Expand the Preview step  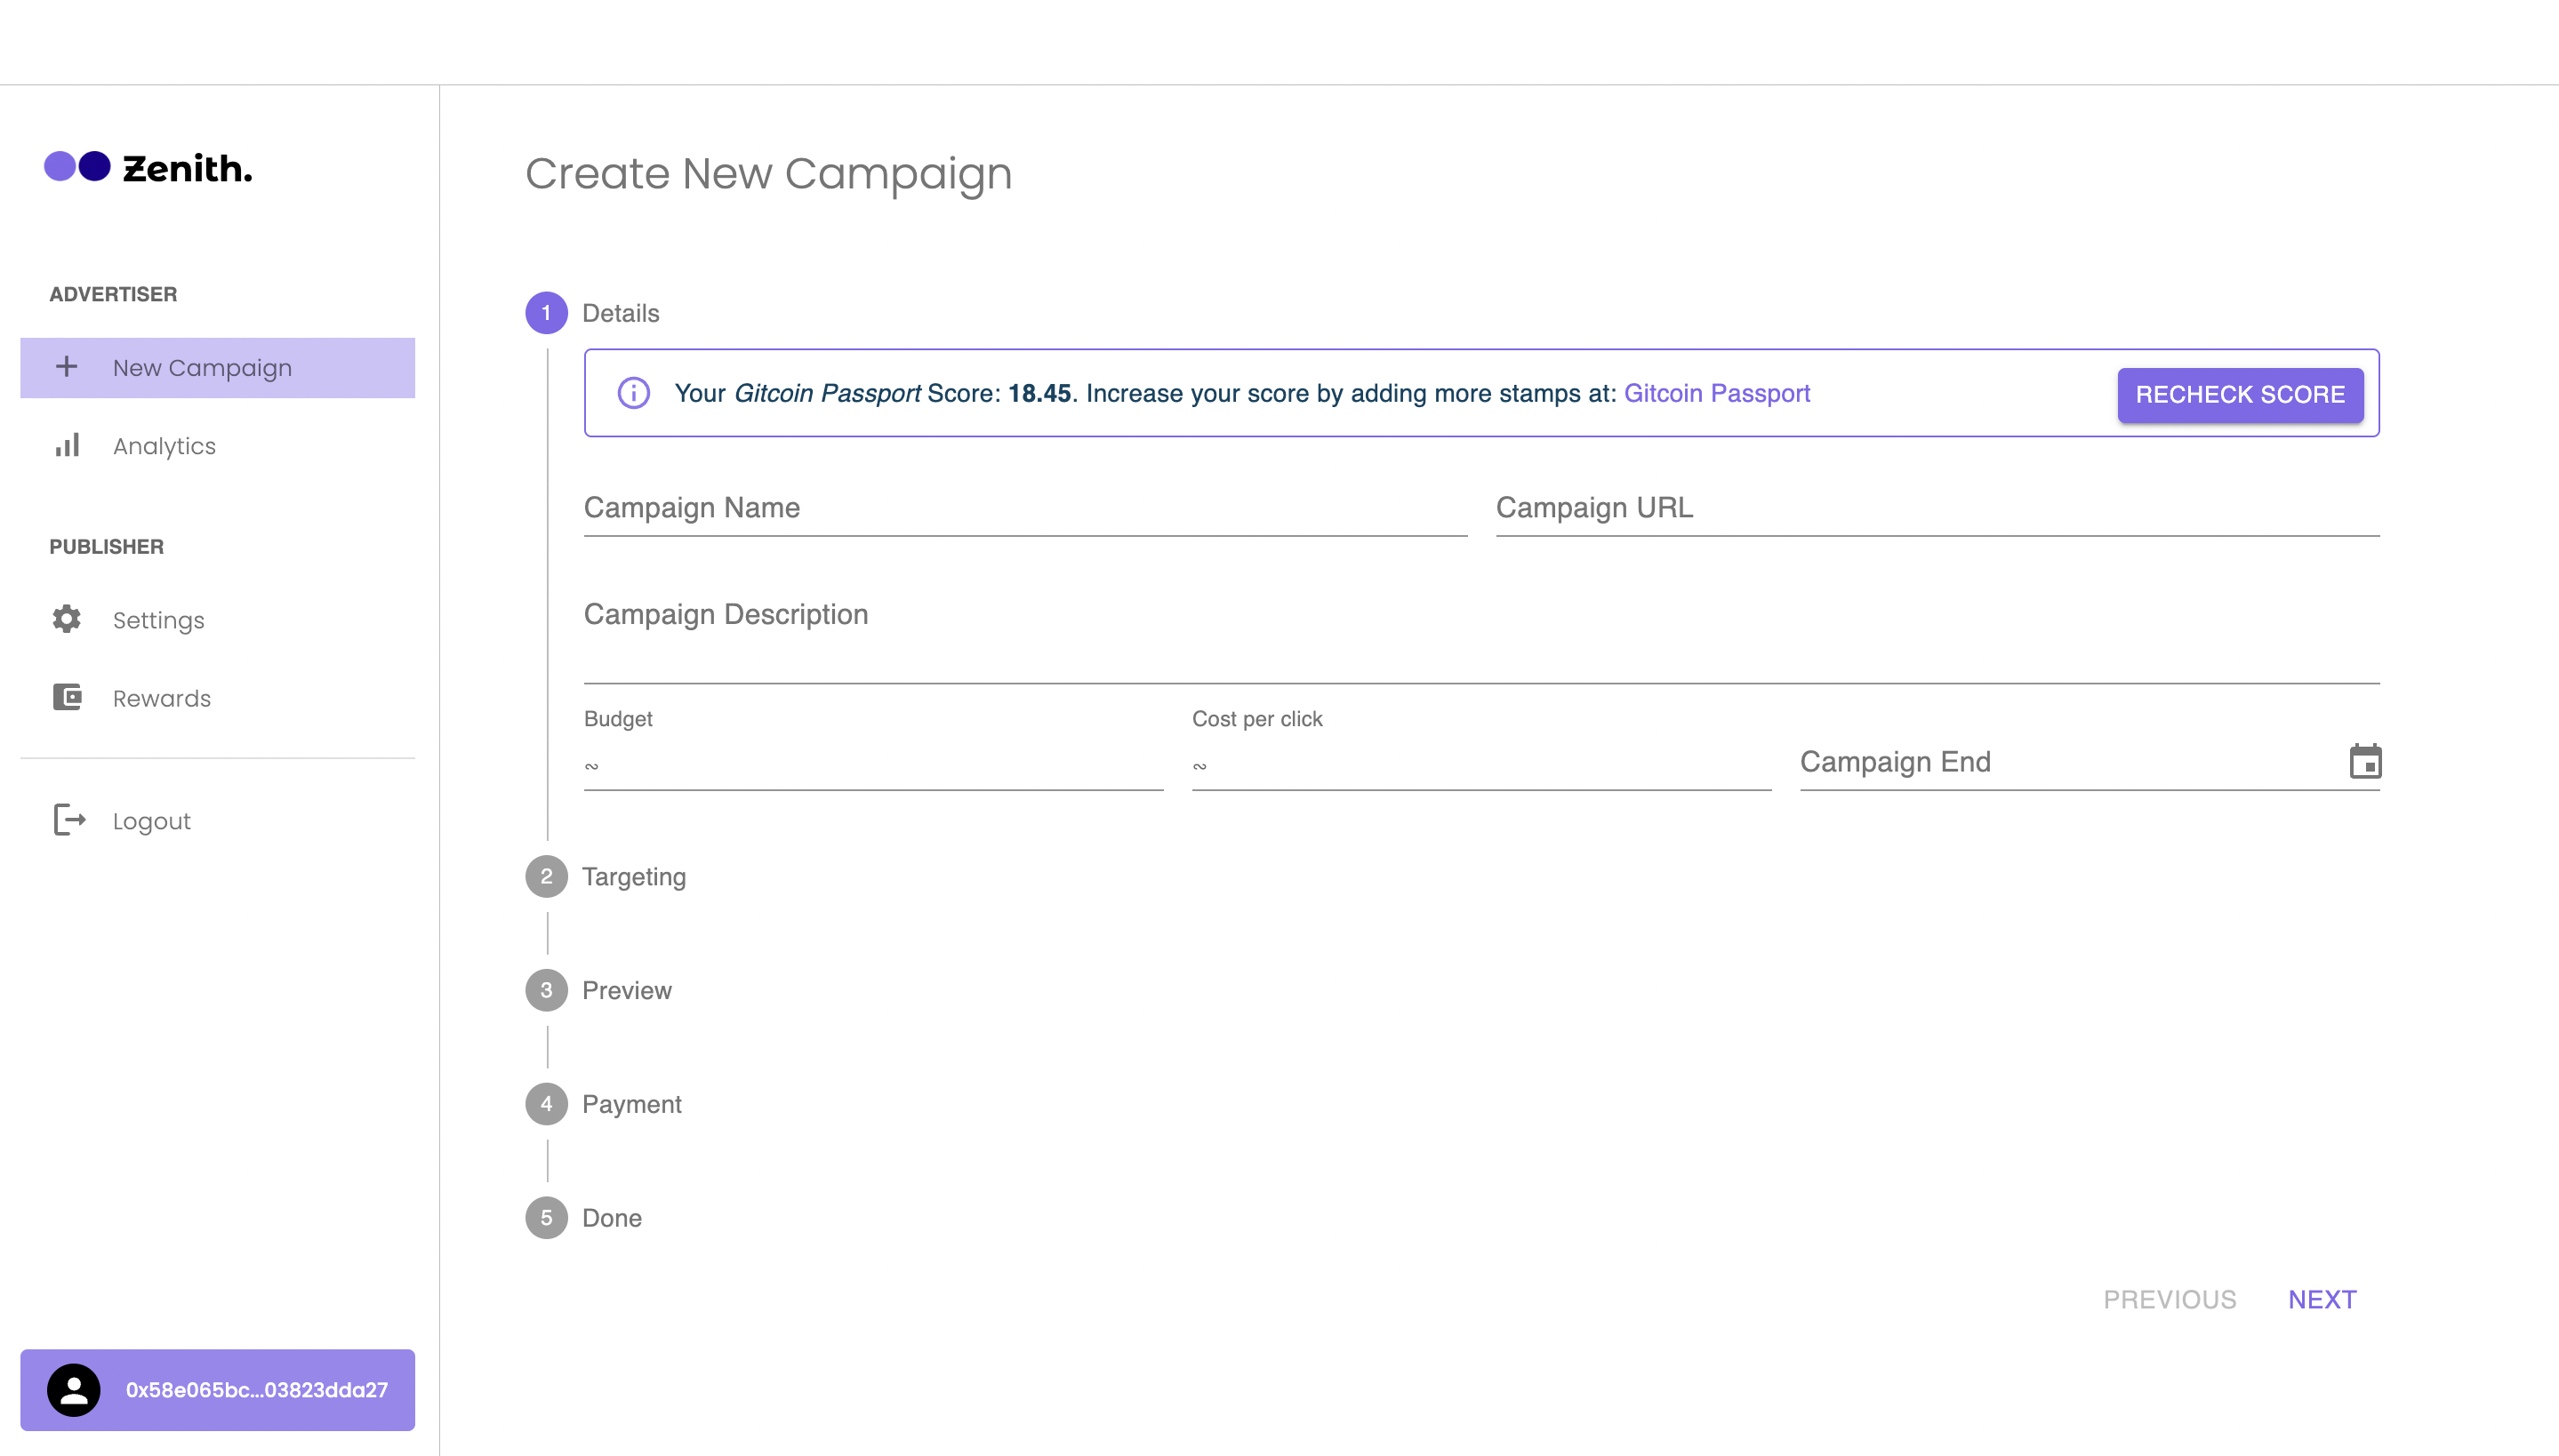coord(626,990)
